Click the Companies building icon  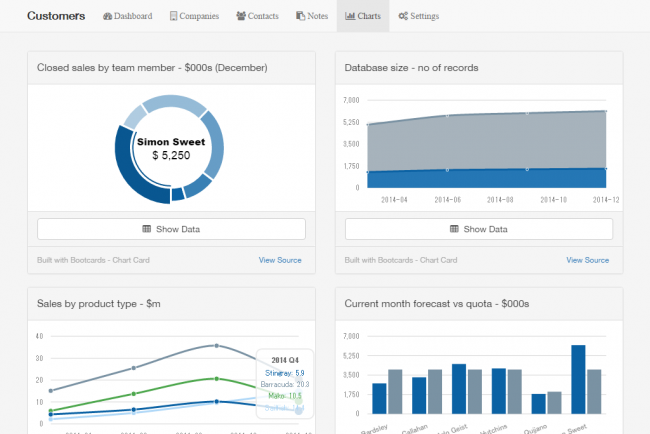[173, 16]
